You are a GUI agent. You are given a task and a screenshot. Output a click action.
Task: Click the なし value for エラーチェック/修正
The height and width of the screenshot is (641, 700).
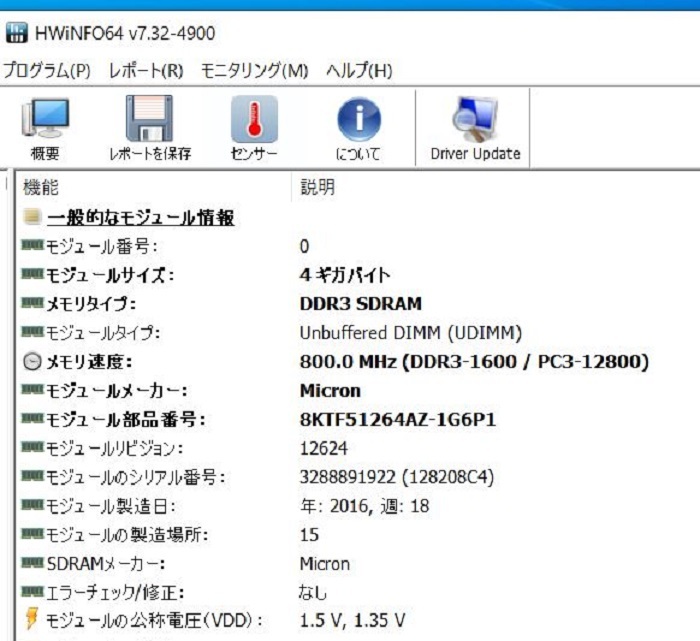pyautogui.click(x=312, y=593)
